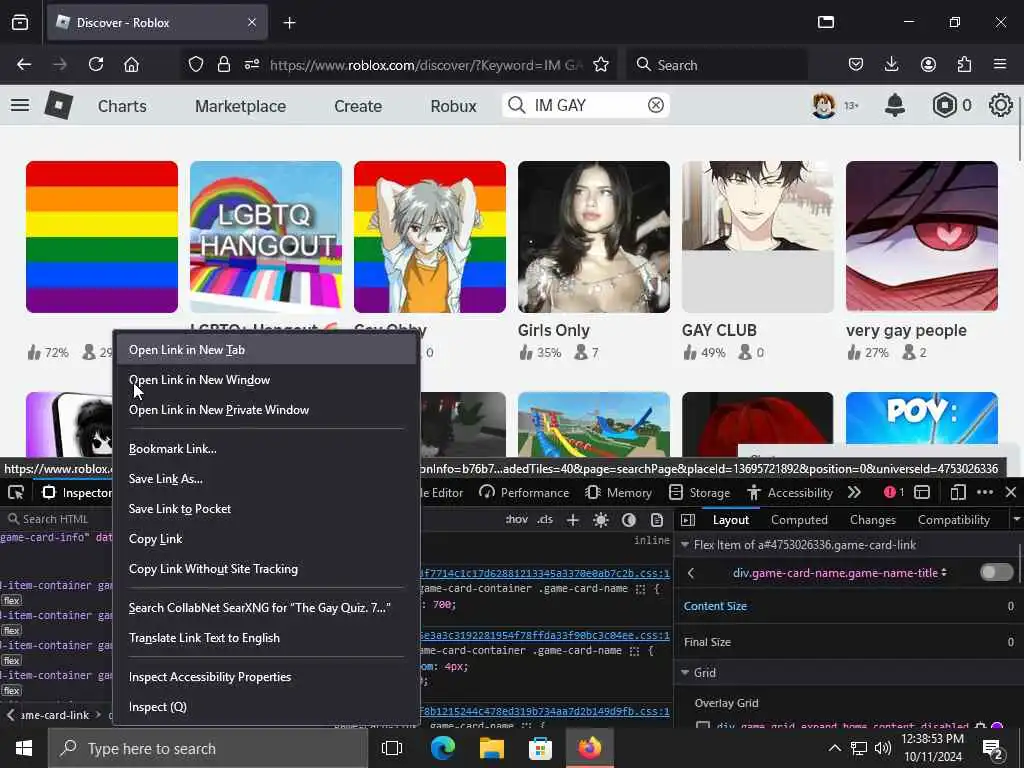The height and width of the screenshot is (768, 1024).
Task: Open the LGBTQ HANGOUT game thumbnail
Action: point(266,237)
